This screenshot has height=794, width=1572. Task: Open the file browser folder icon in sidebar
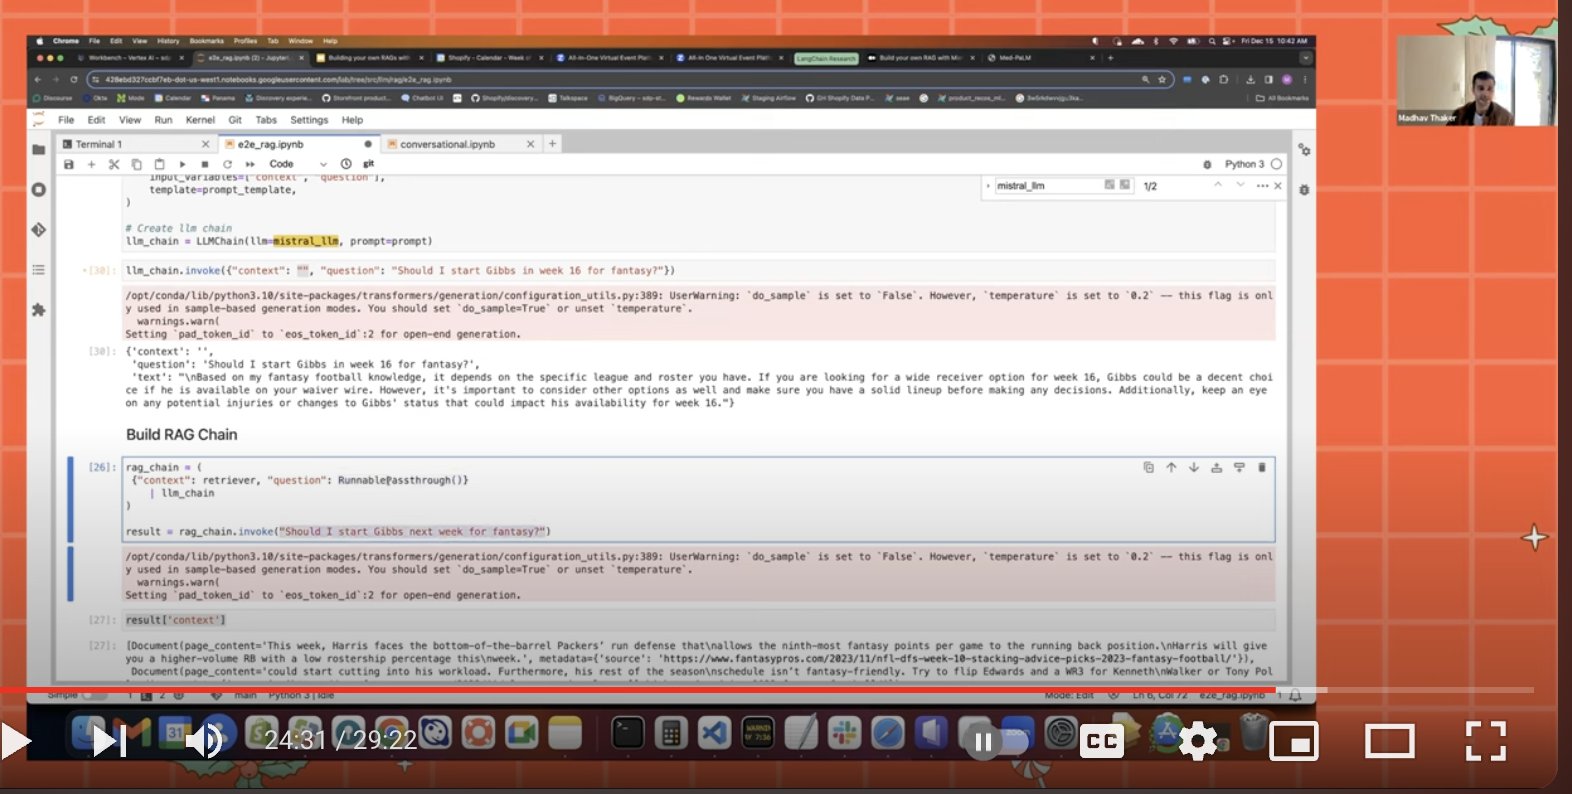39,150
